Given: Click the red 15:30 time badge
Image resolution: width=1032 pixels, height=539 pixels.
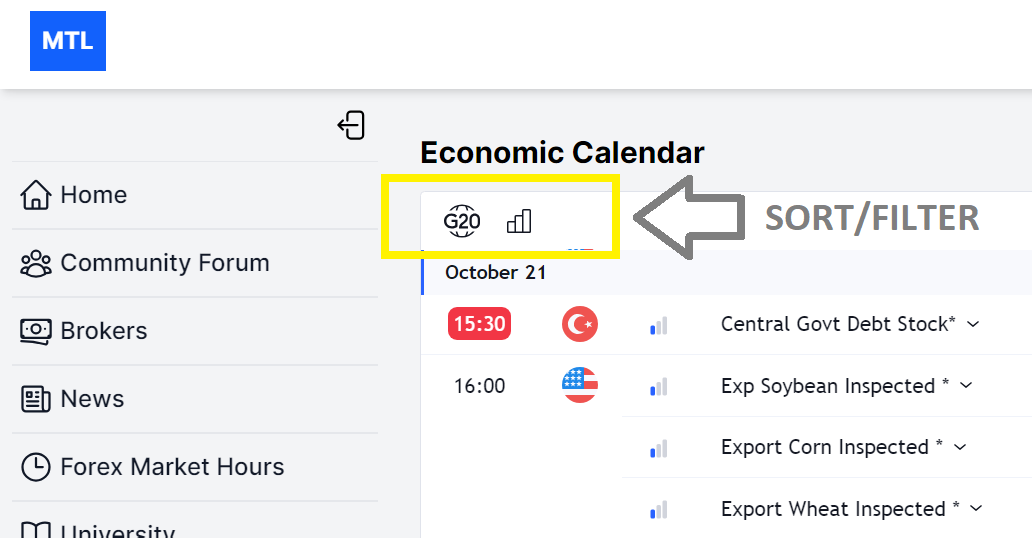Looking at the screenshot, I should 480,324.
